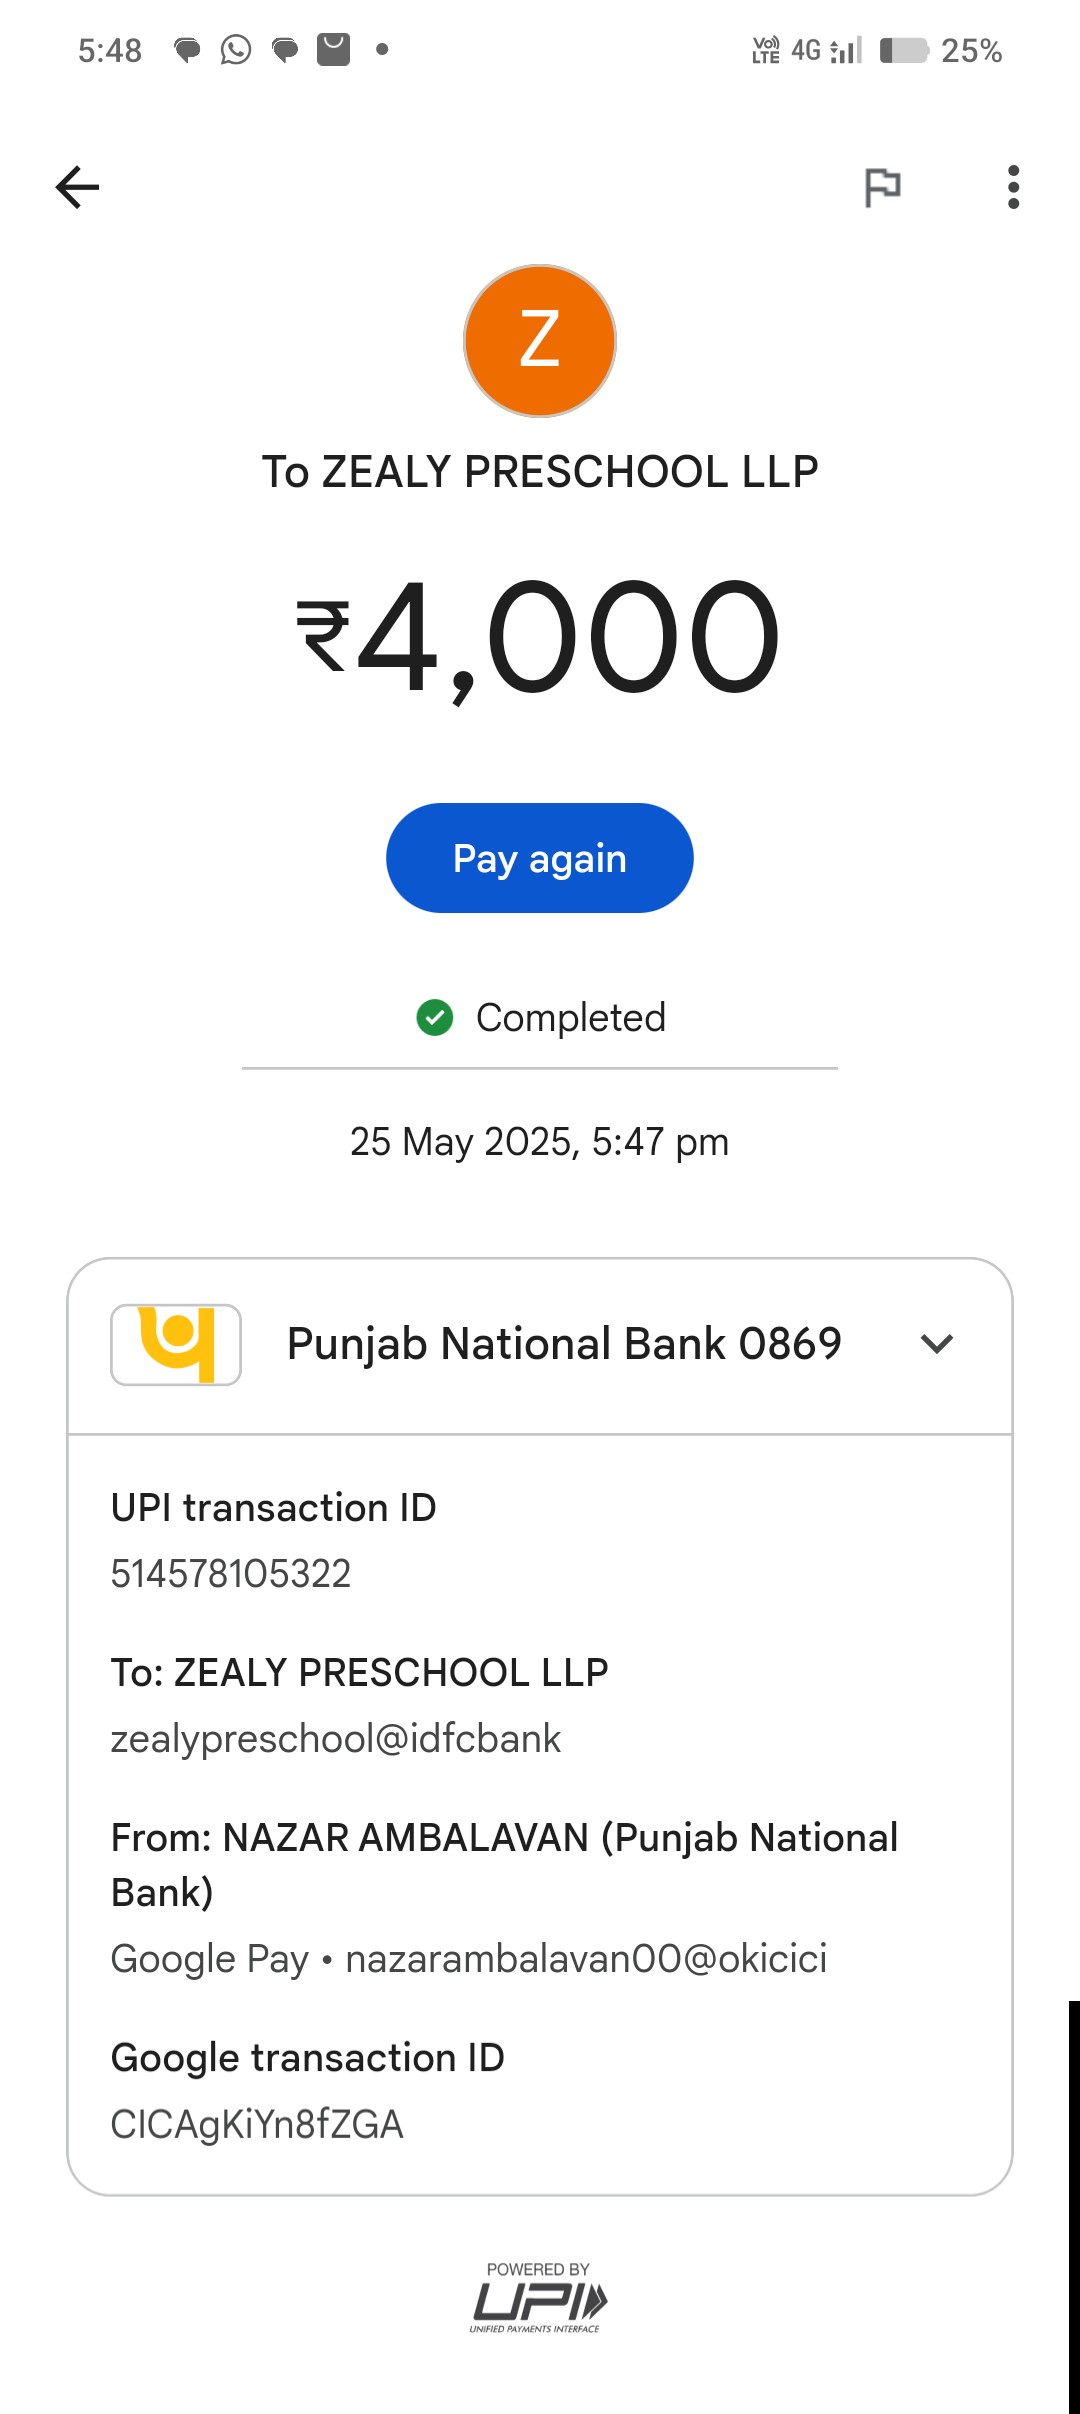Tap the green Completed checkmark icon

tap(435, 1018)
